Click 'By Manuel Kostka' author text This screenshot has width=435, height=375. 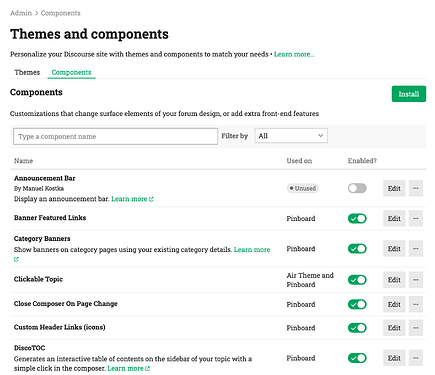[39, 188]
